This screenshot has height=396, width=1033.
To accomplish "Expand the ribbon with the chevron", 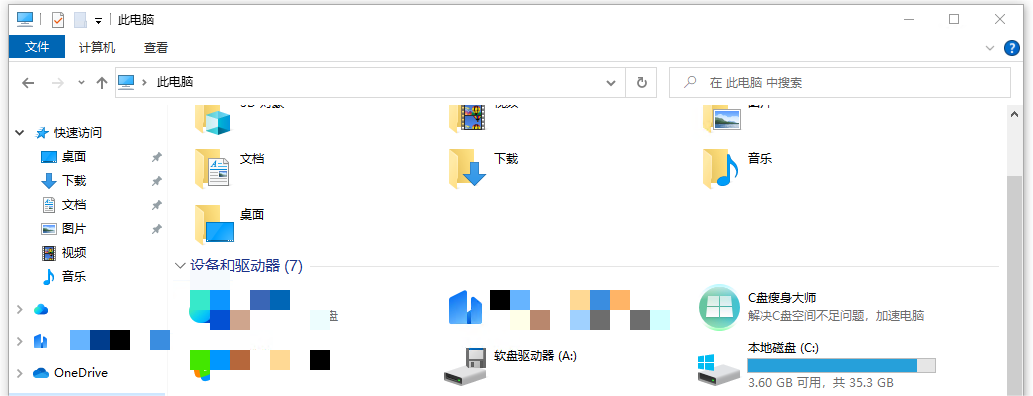I will (990, 47).
